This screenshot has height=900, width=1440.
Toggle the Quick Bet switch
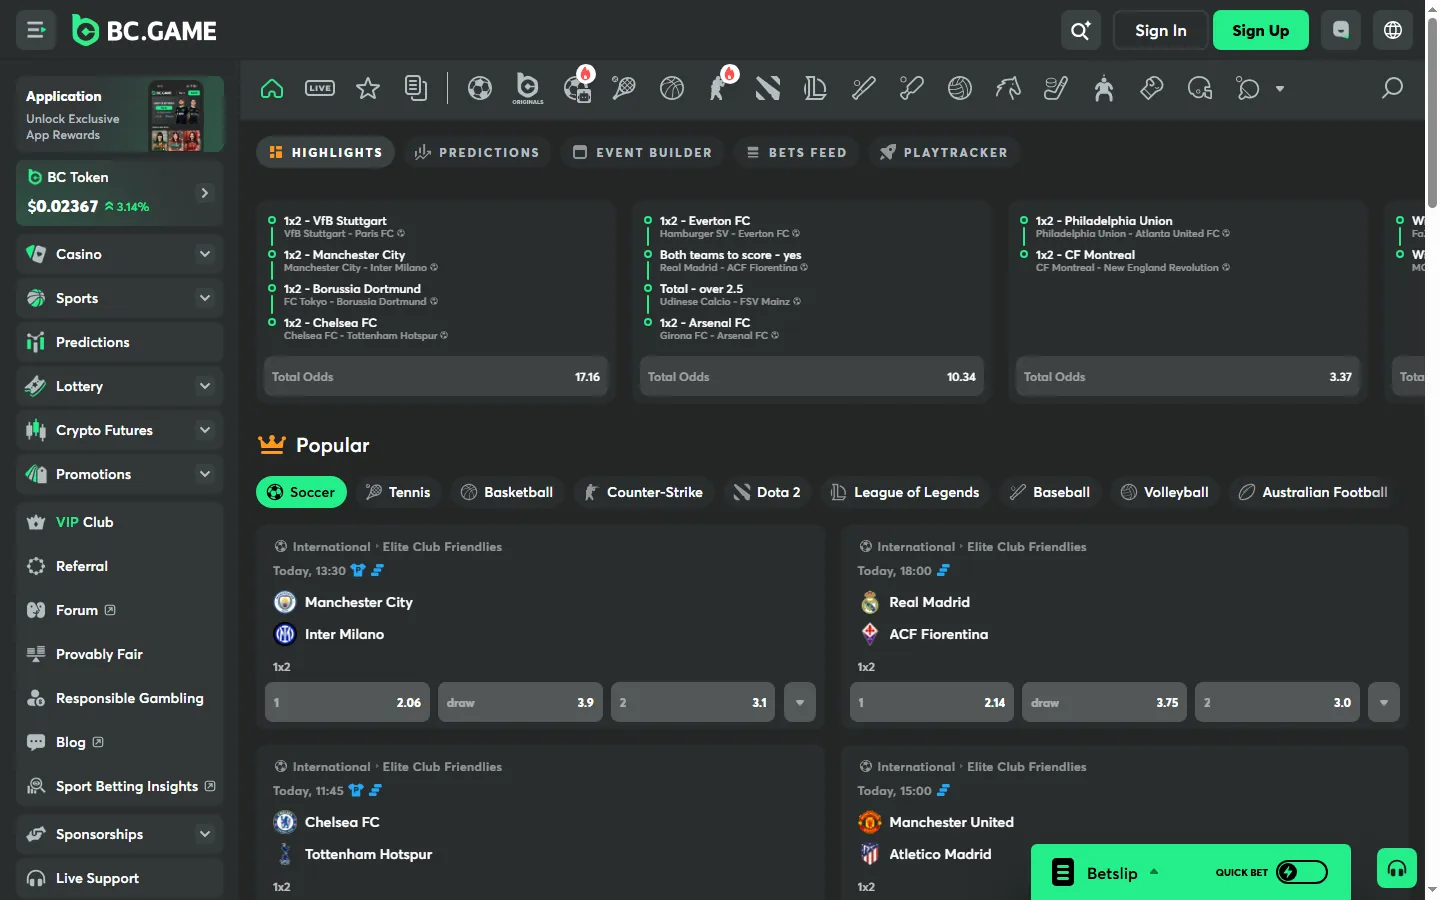pos(1302,872)
